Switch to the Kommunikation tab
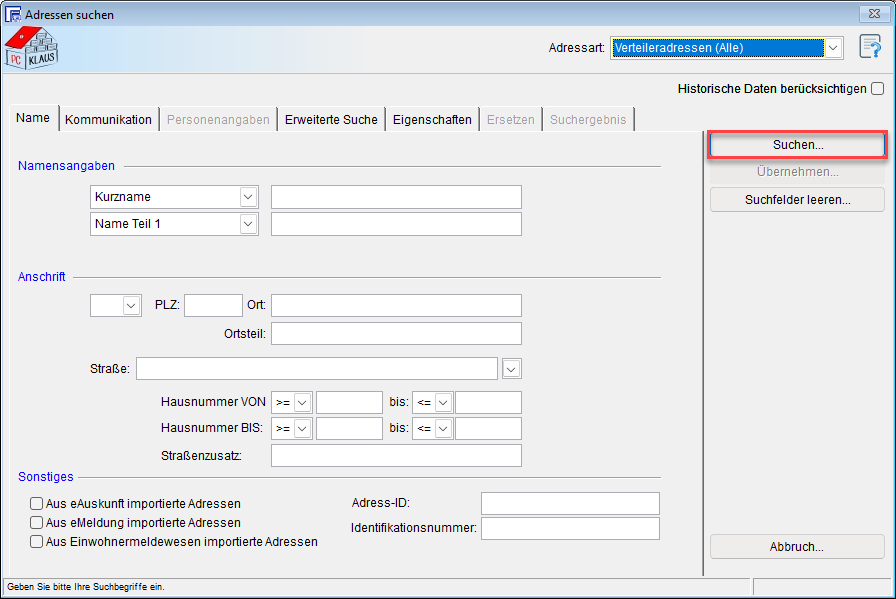This screenshot has height=599, width=896. coord(108,120)
